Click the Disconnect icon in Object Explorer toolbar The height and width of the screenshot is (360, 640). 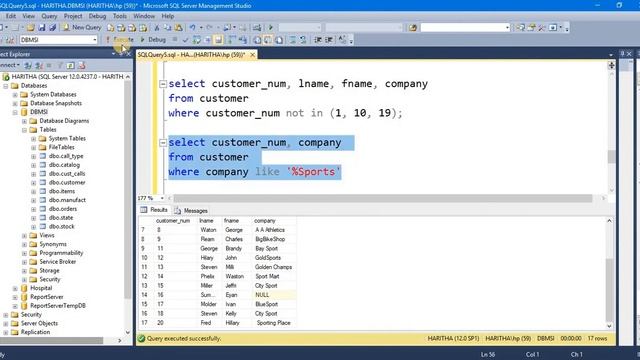click(38, 65)
